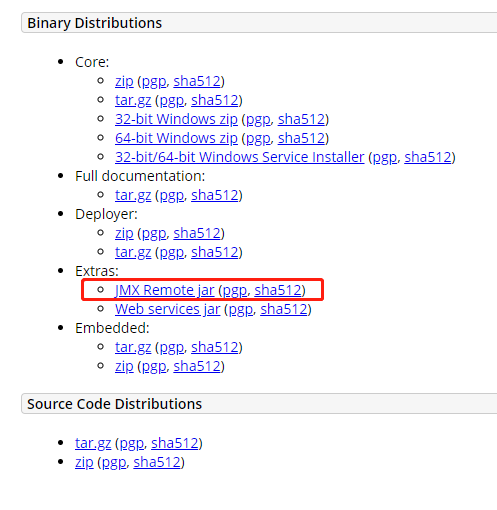Download the Core zip distribution
This screenshot has width=497, height=510.
(124, 81)
